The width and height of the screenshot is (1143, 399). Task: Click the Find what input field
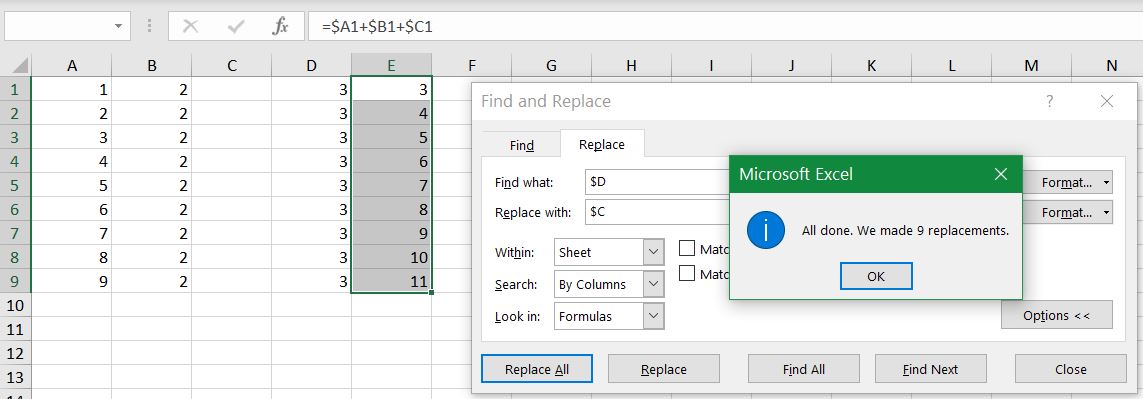coord(658,182)
